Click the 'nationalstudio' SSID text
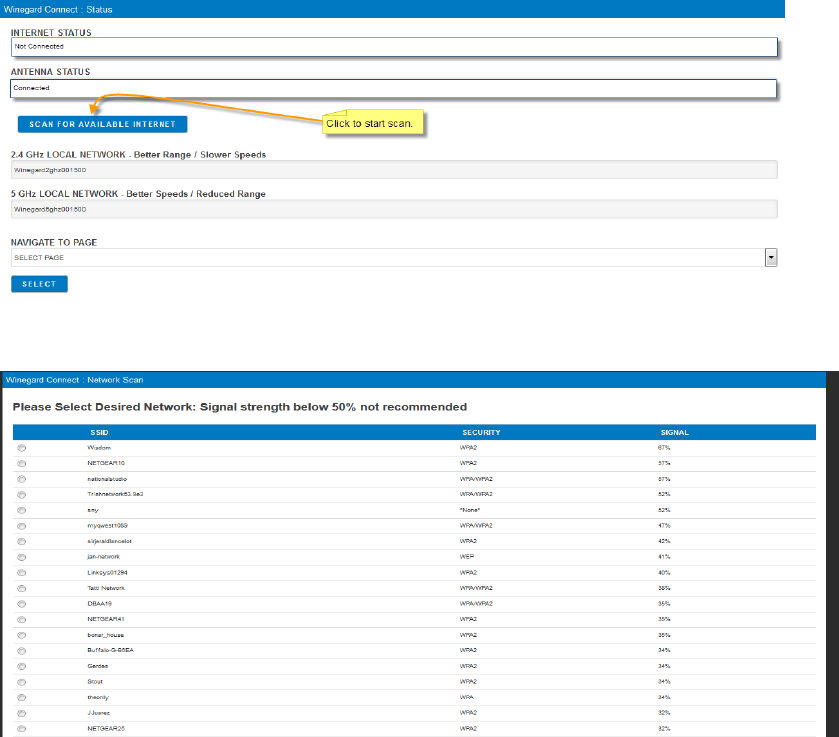Screen dimensions: 839x737 click(107, 479)
